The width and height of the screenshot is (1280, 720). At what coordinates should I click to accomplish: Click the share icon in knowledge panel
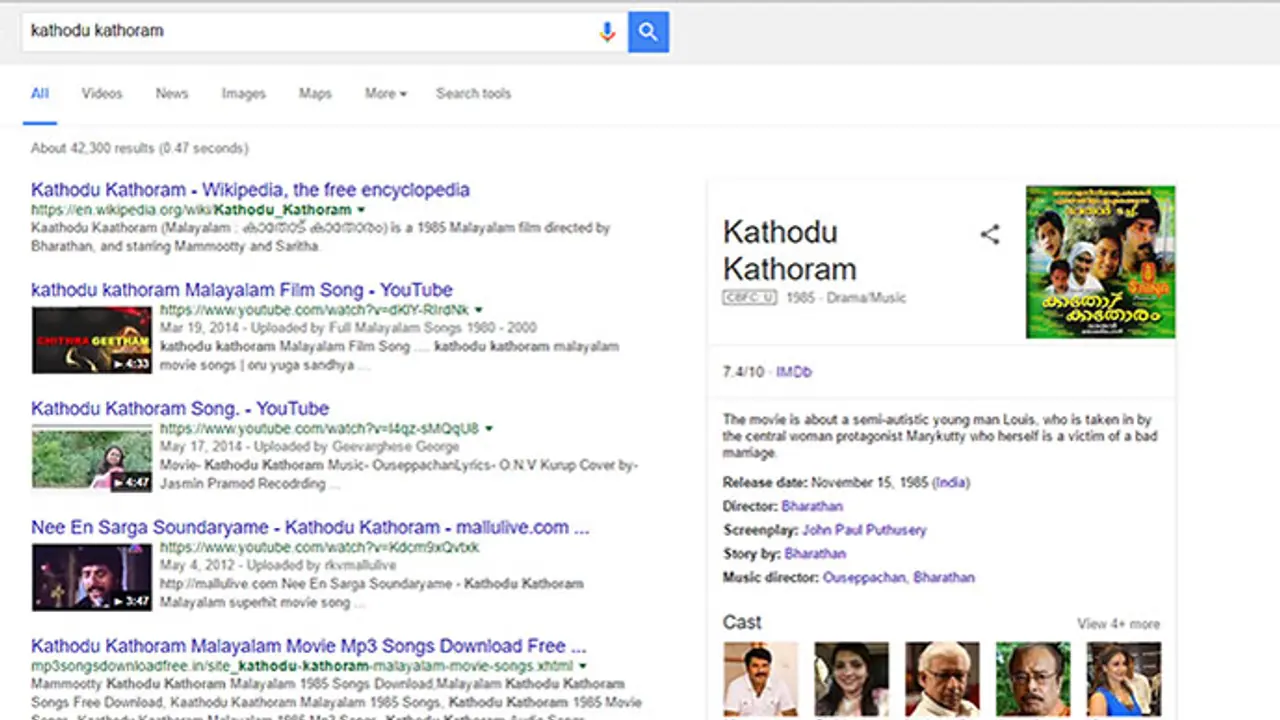pyautogui.click(x=989, y=235)
